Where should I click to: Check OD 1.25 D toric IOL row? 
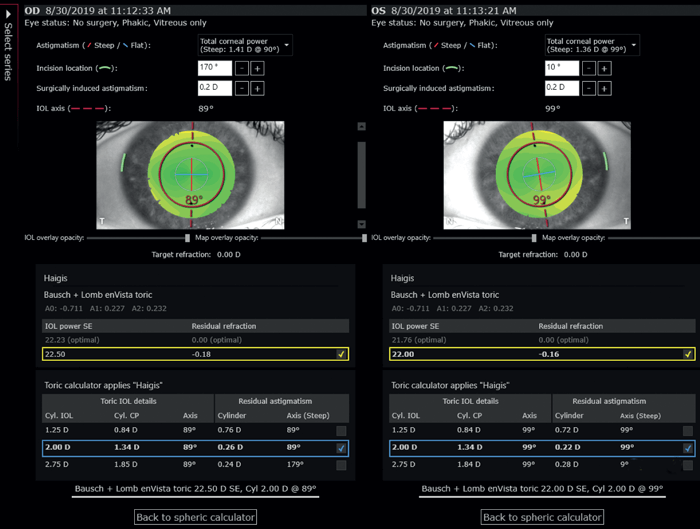point(341,431)
